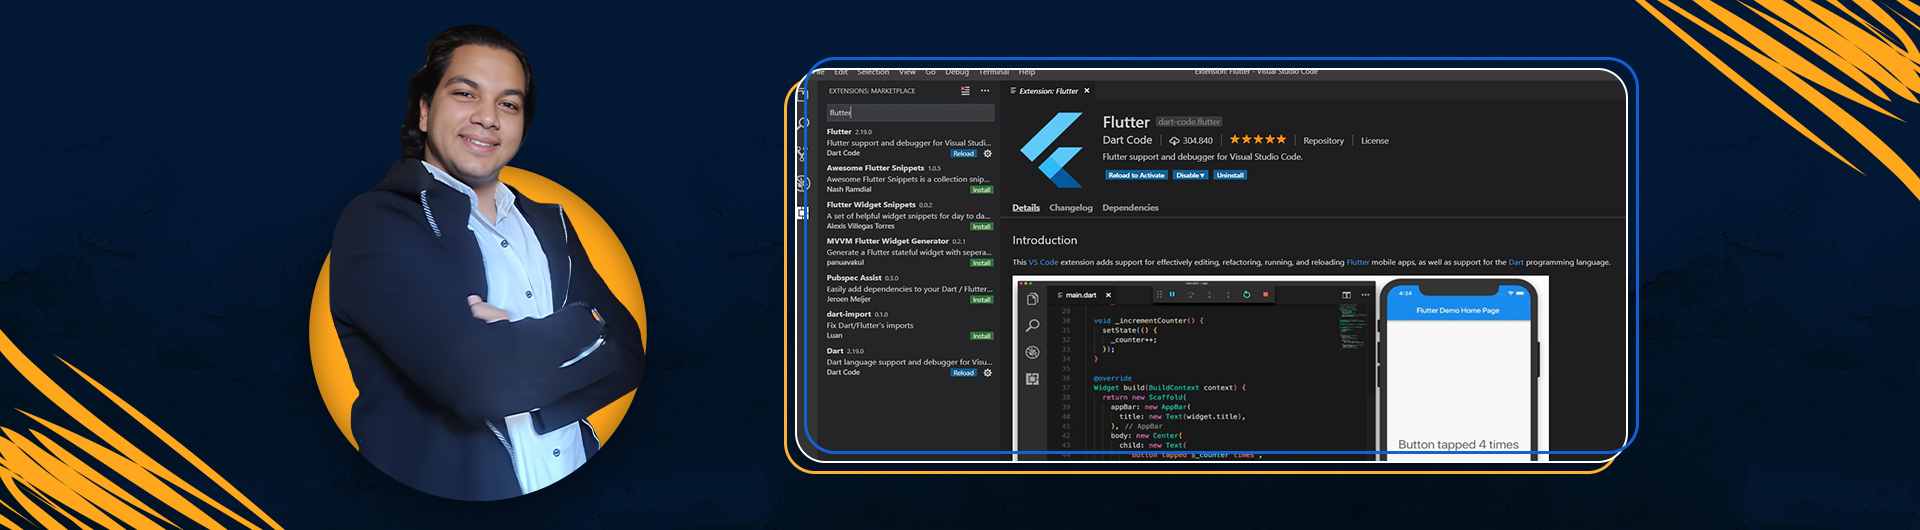
Task: Click Extensions icon in the preview image
Action: tap(1032, 379)
